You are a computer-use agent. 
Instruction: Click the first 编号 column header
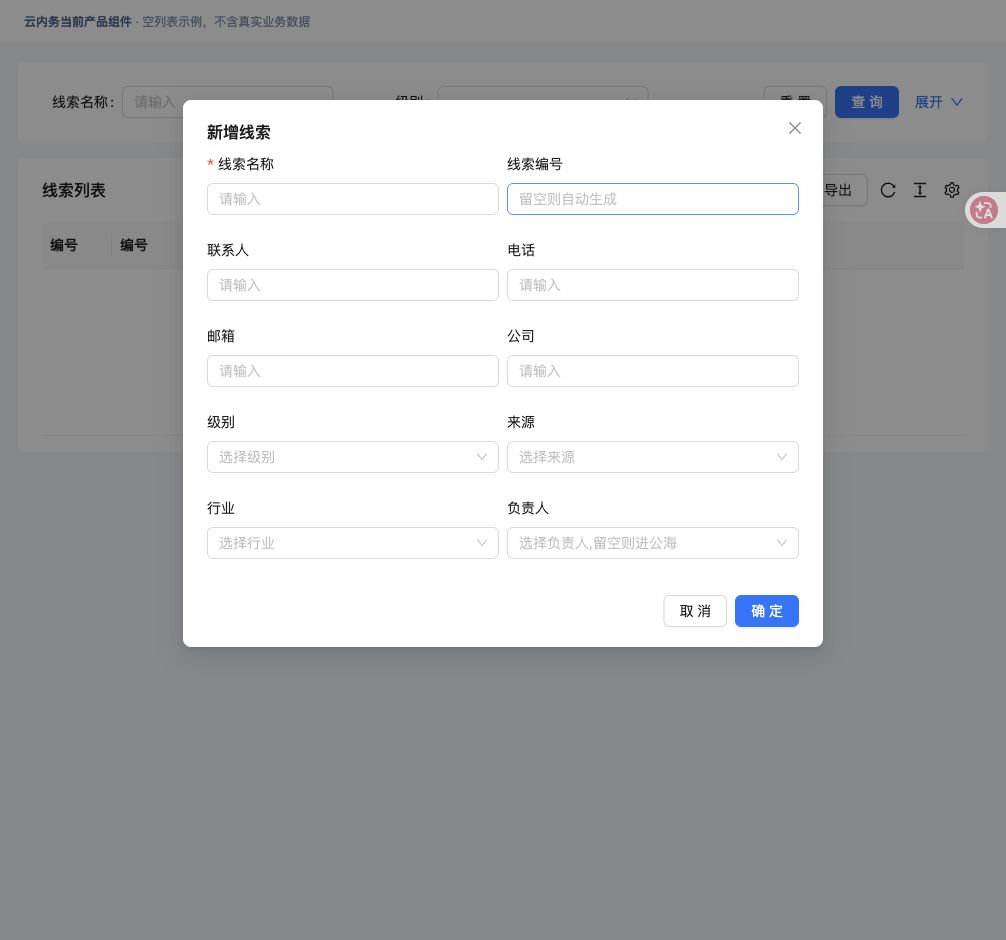click(x=64, y=245)
